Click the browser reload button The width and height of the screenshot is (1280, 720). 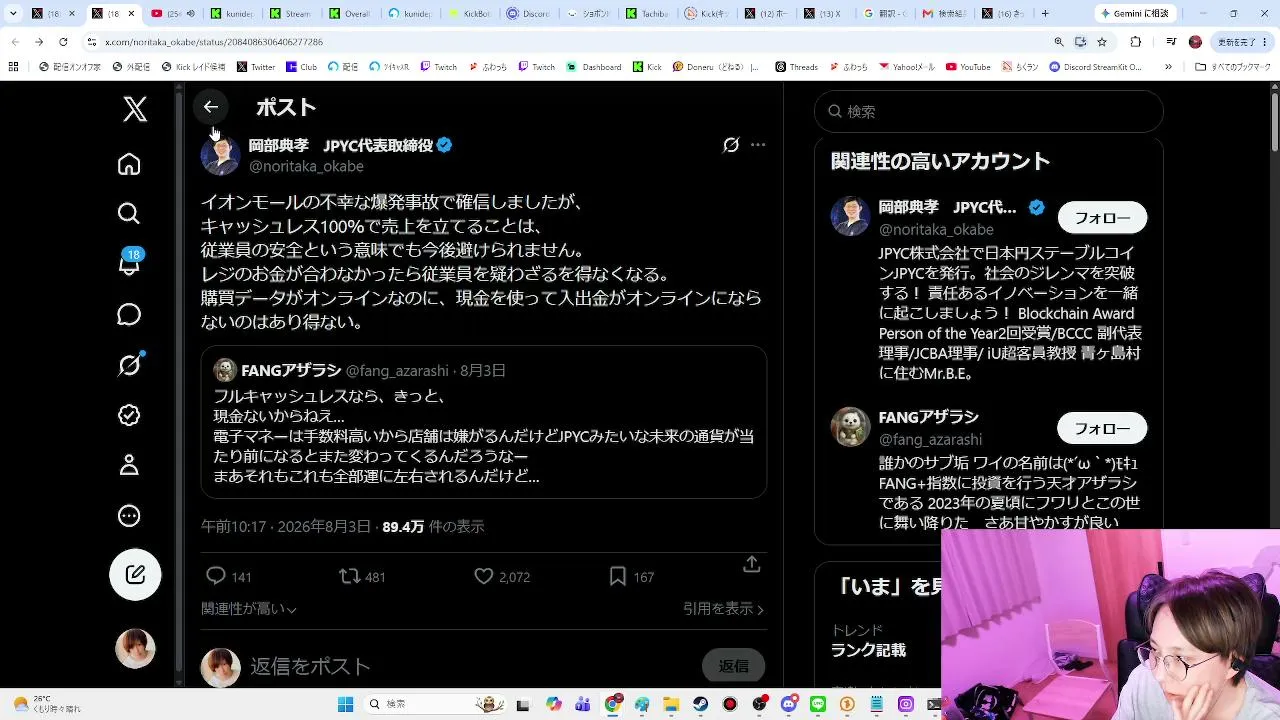click(x=63, y=42)
